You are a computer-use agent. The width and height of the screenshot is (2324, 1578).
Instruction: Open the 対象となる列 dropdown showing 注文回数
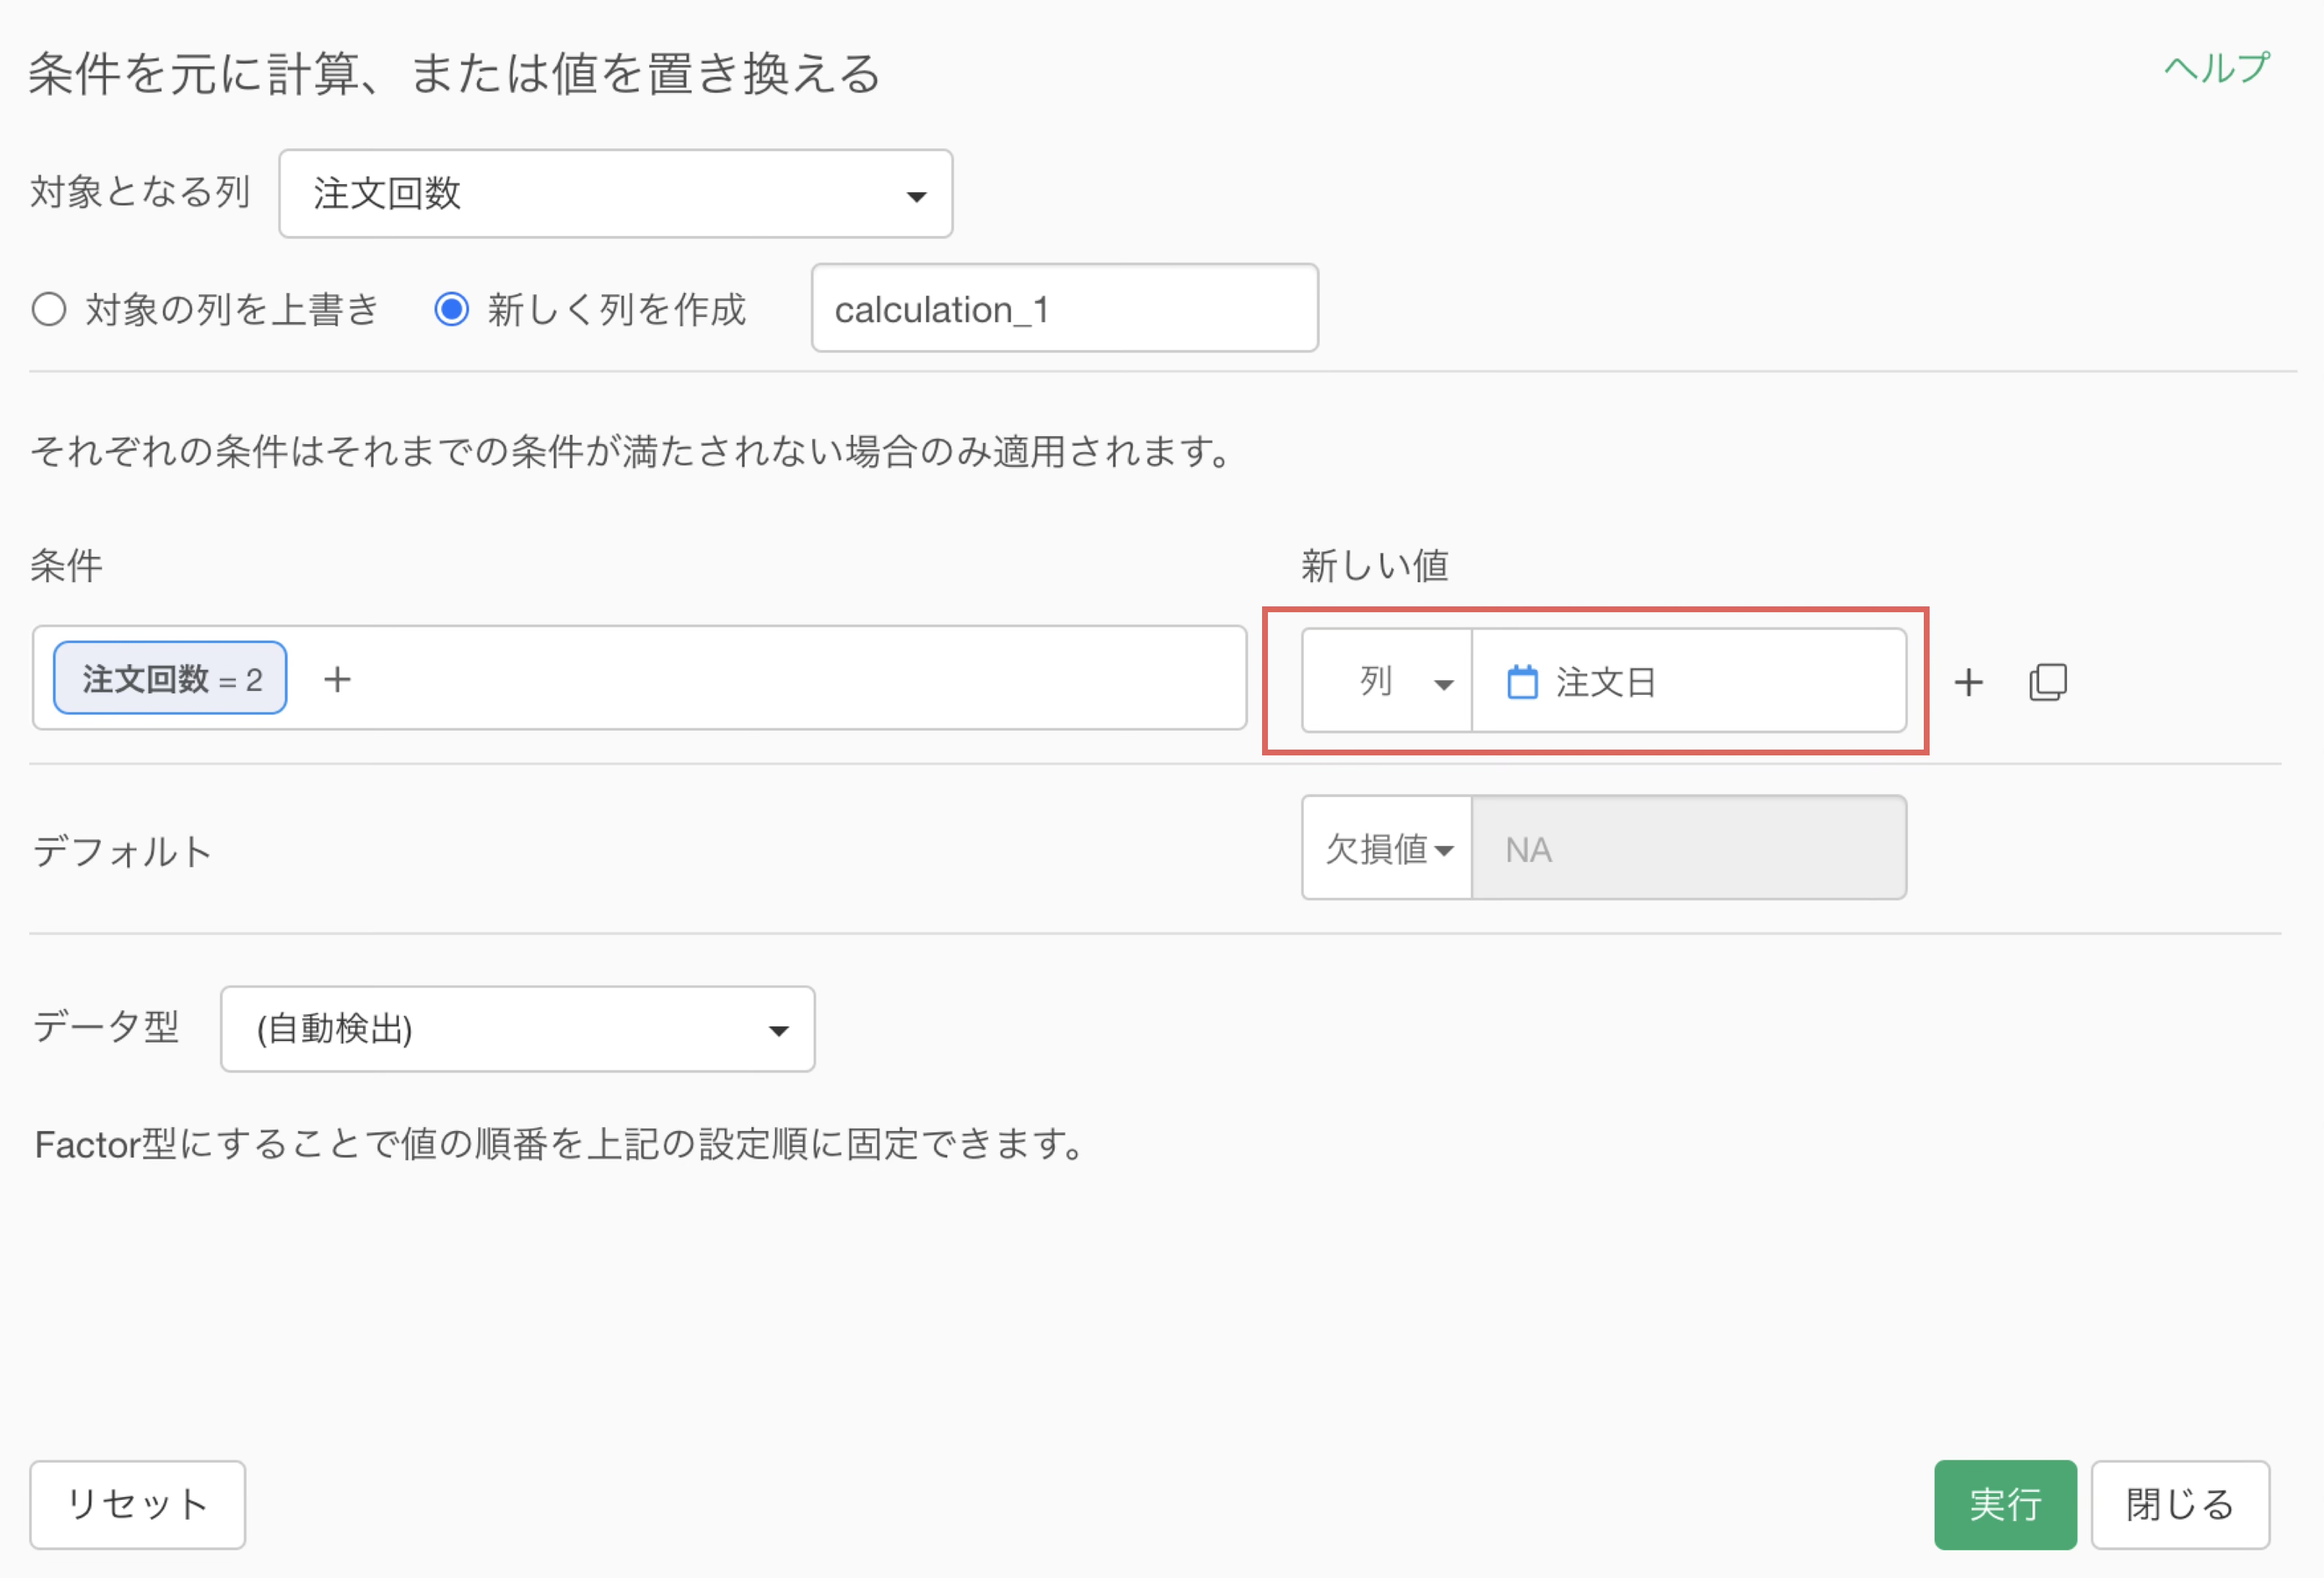(615, 194)
